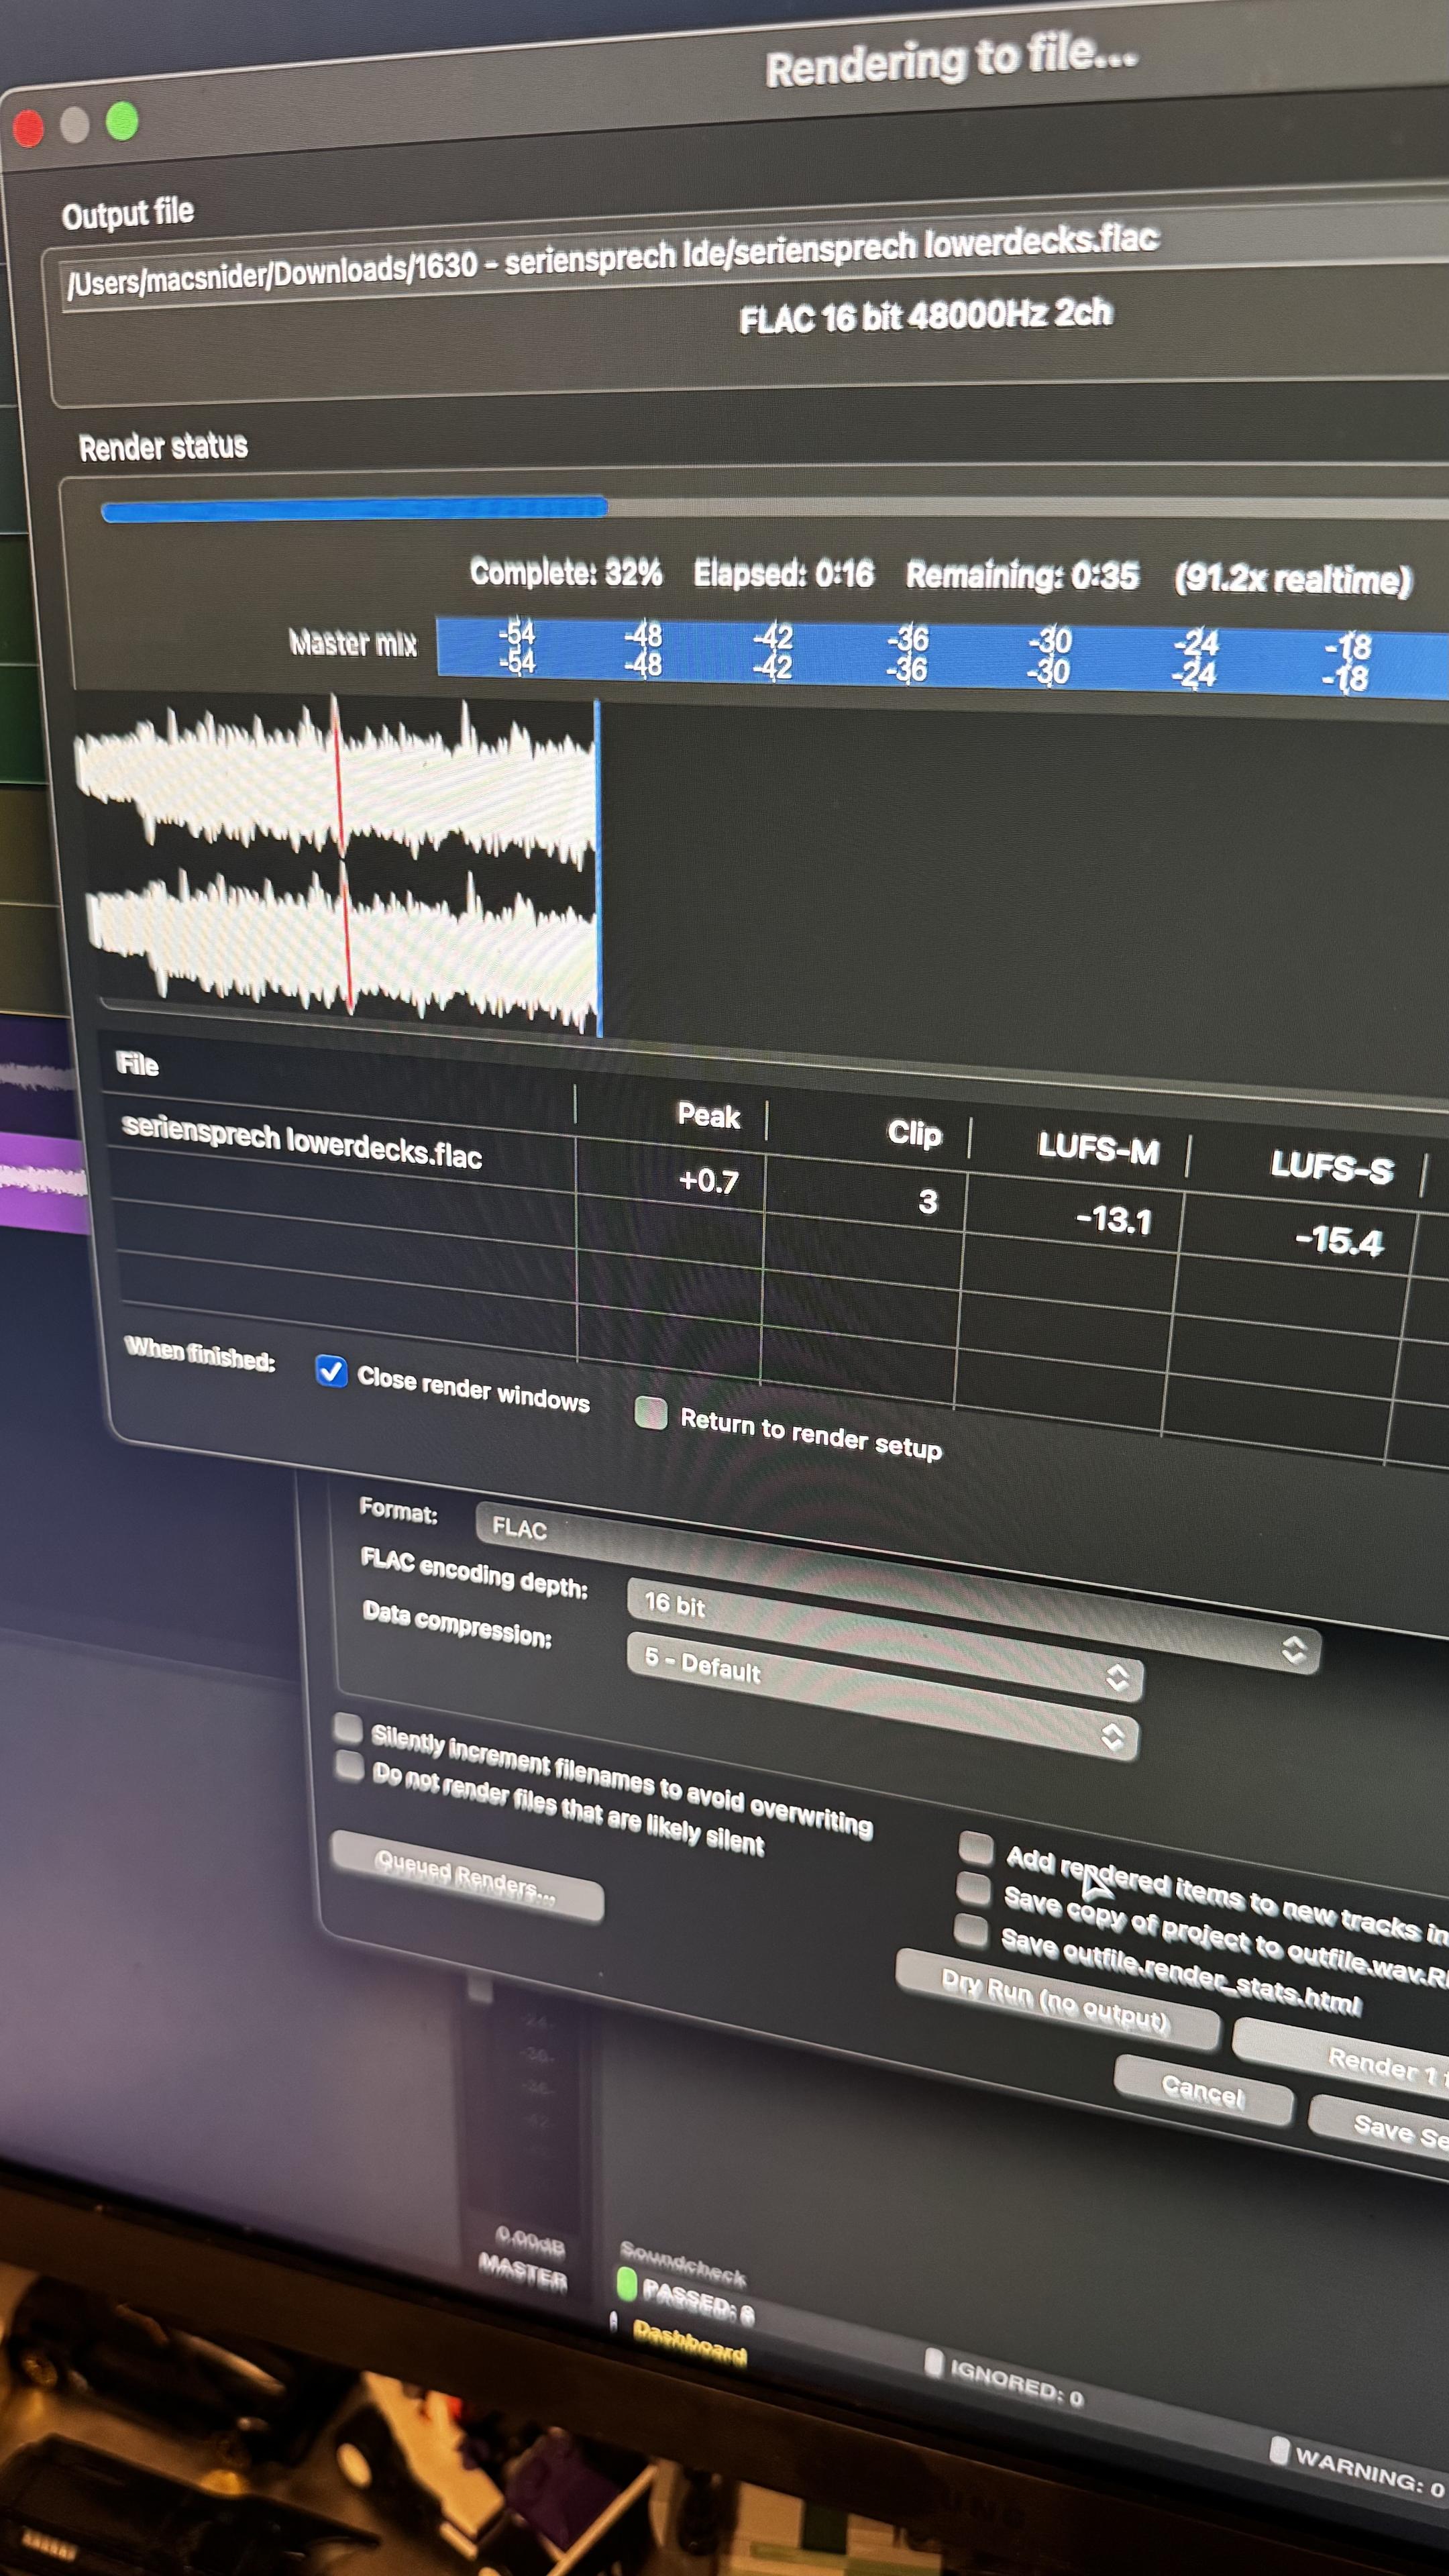1449x2576 pixels.
Task: Click the -15.4 LUFS-S value
Action: 1339,1241
